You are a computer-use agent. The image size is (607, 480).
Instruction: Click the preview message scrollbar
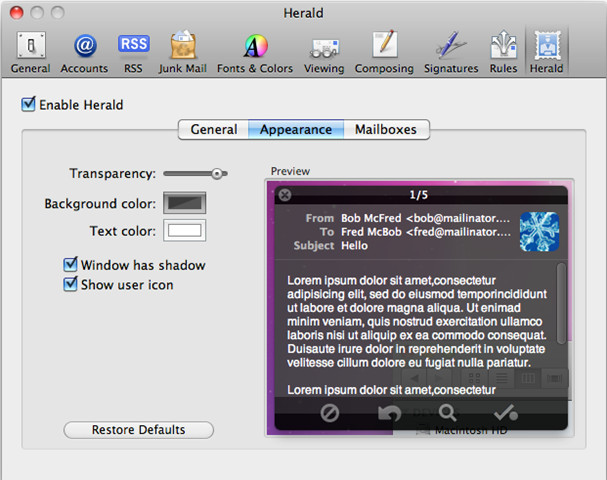[561, 303]
